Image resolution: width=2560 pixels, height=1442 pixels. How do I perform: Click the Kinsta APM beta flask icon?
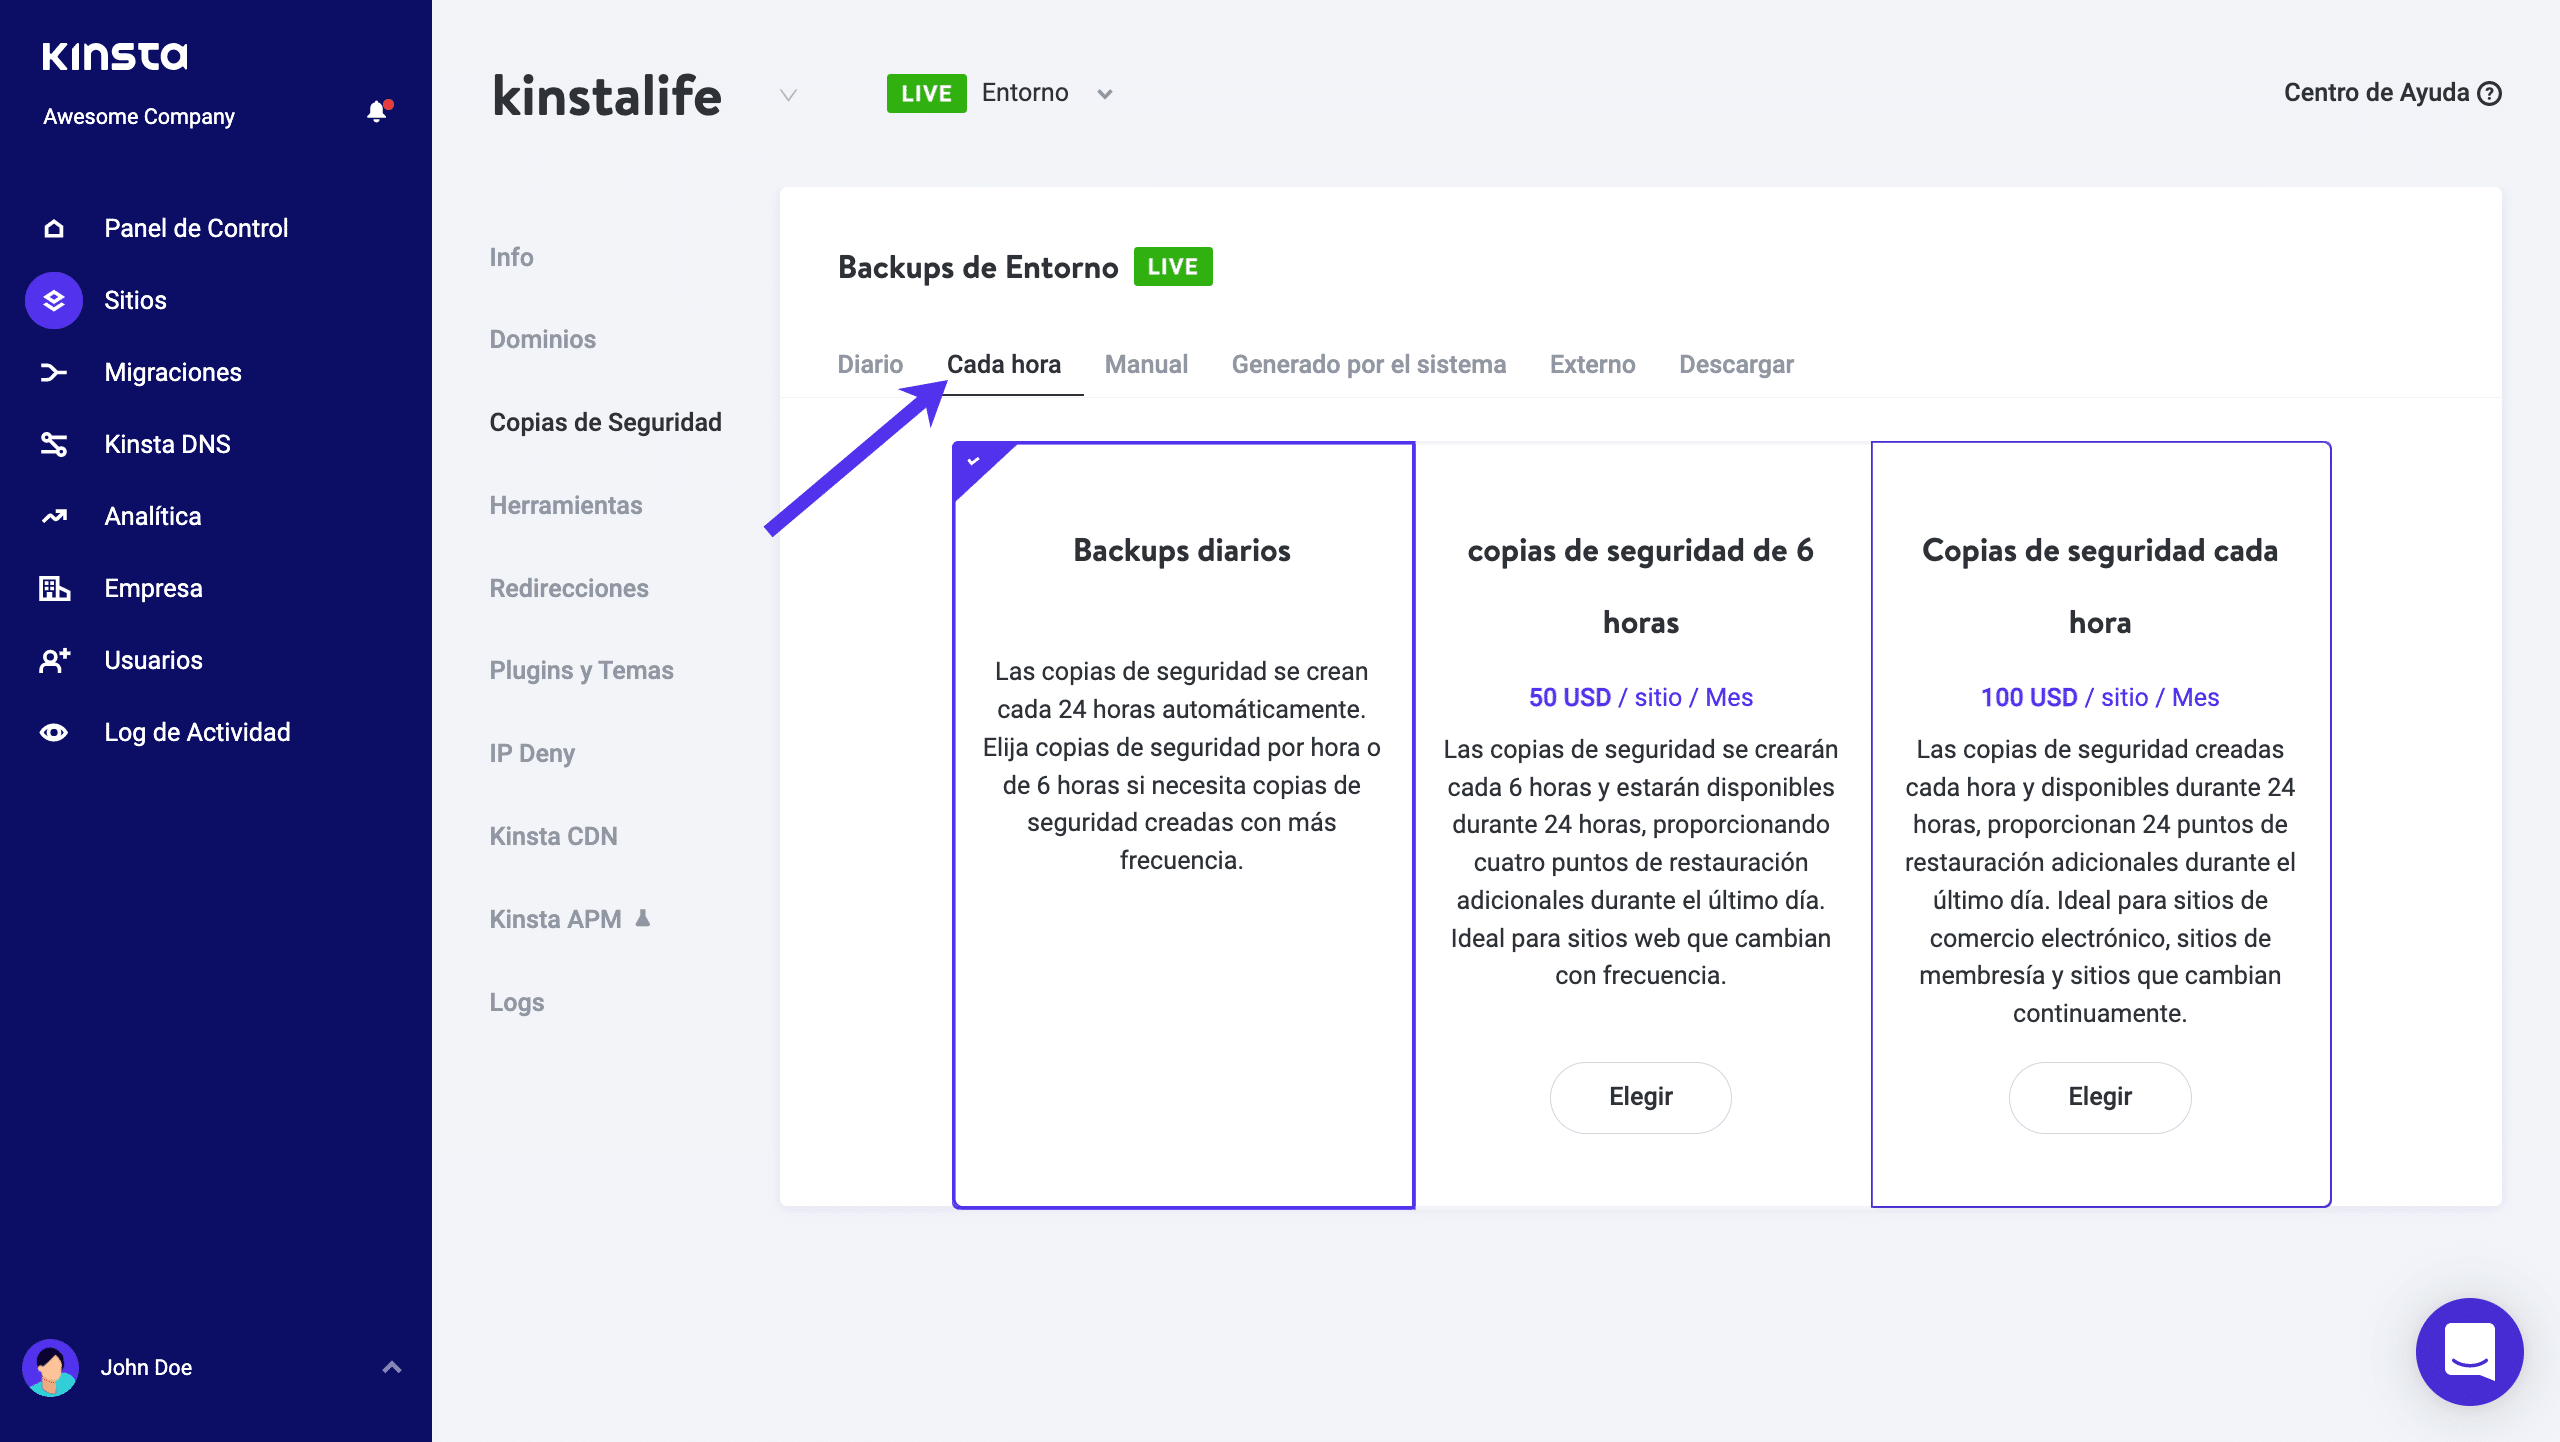(643, 918)
